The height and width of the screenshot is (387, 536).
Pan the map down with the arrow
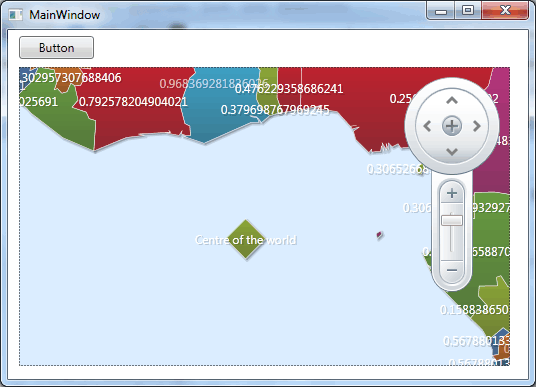click(452, 152)
